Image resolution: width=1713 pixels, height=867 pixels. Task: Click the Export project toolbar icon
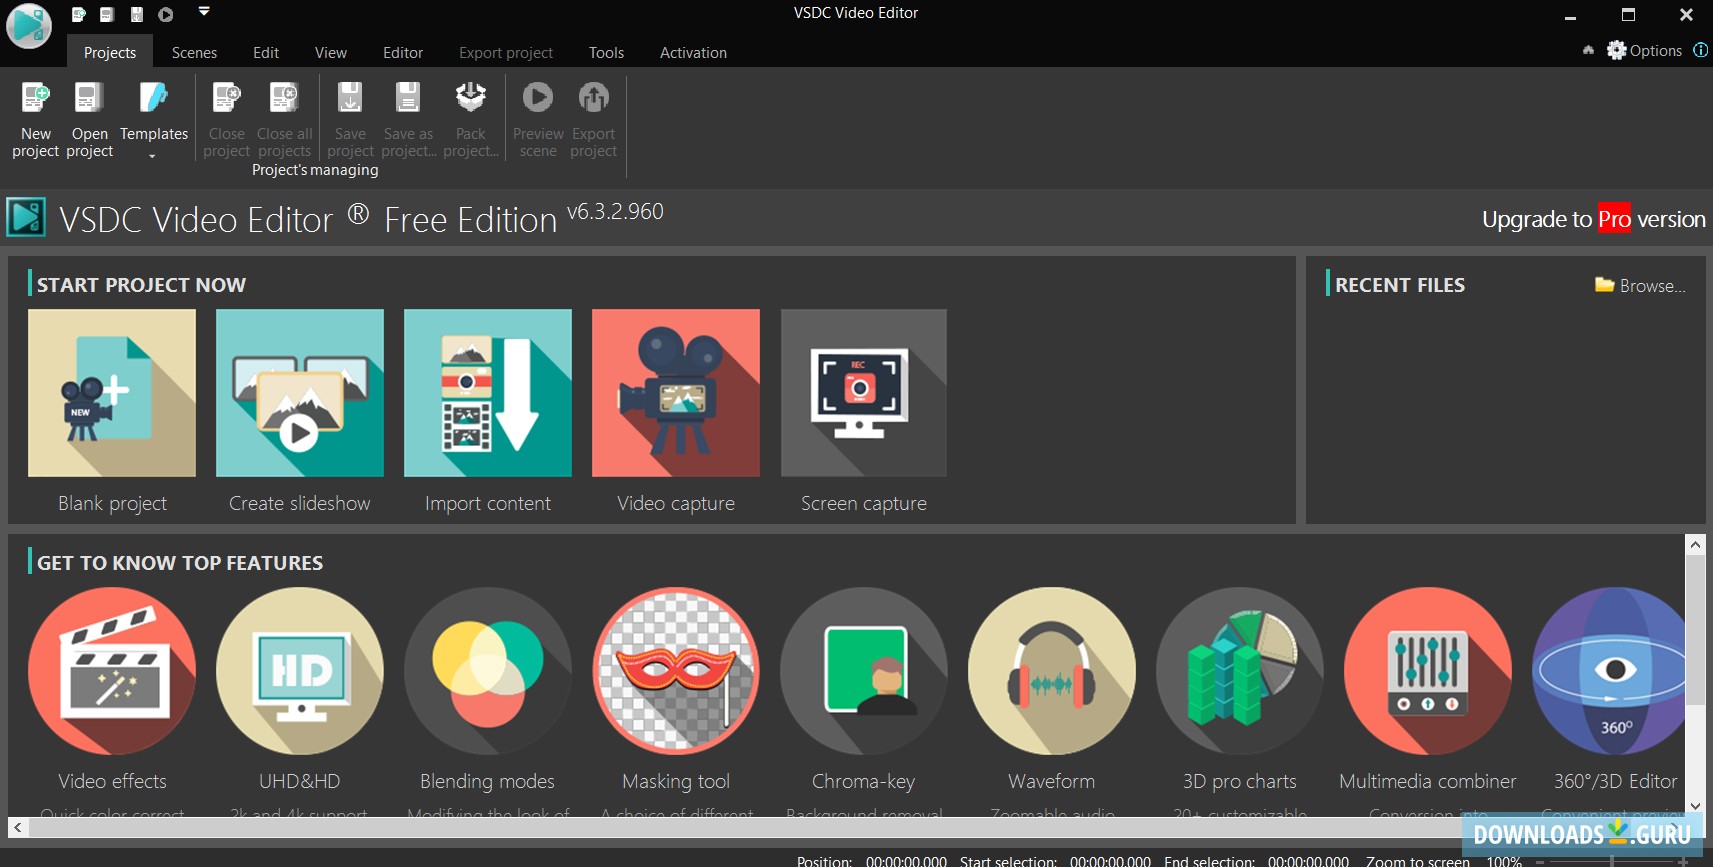click(594, 97)
